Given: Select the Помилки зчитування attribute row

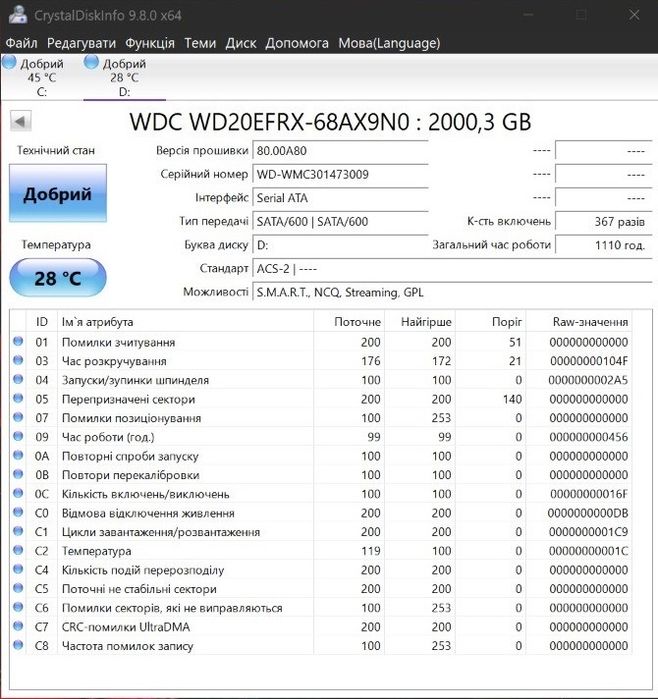Looking at the screenshot, I should pos(321,342).
